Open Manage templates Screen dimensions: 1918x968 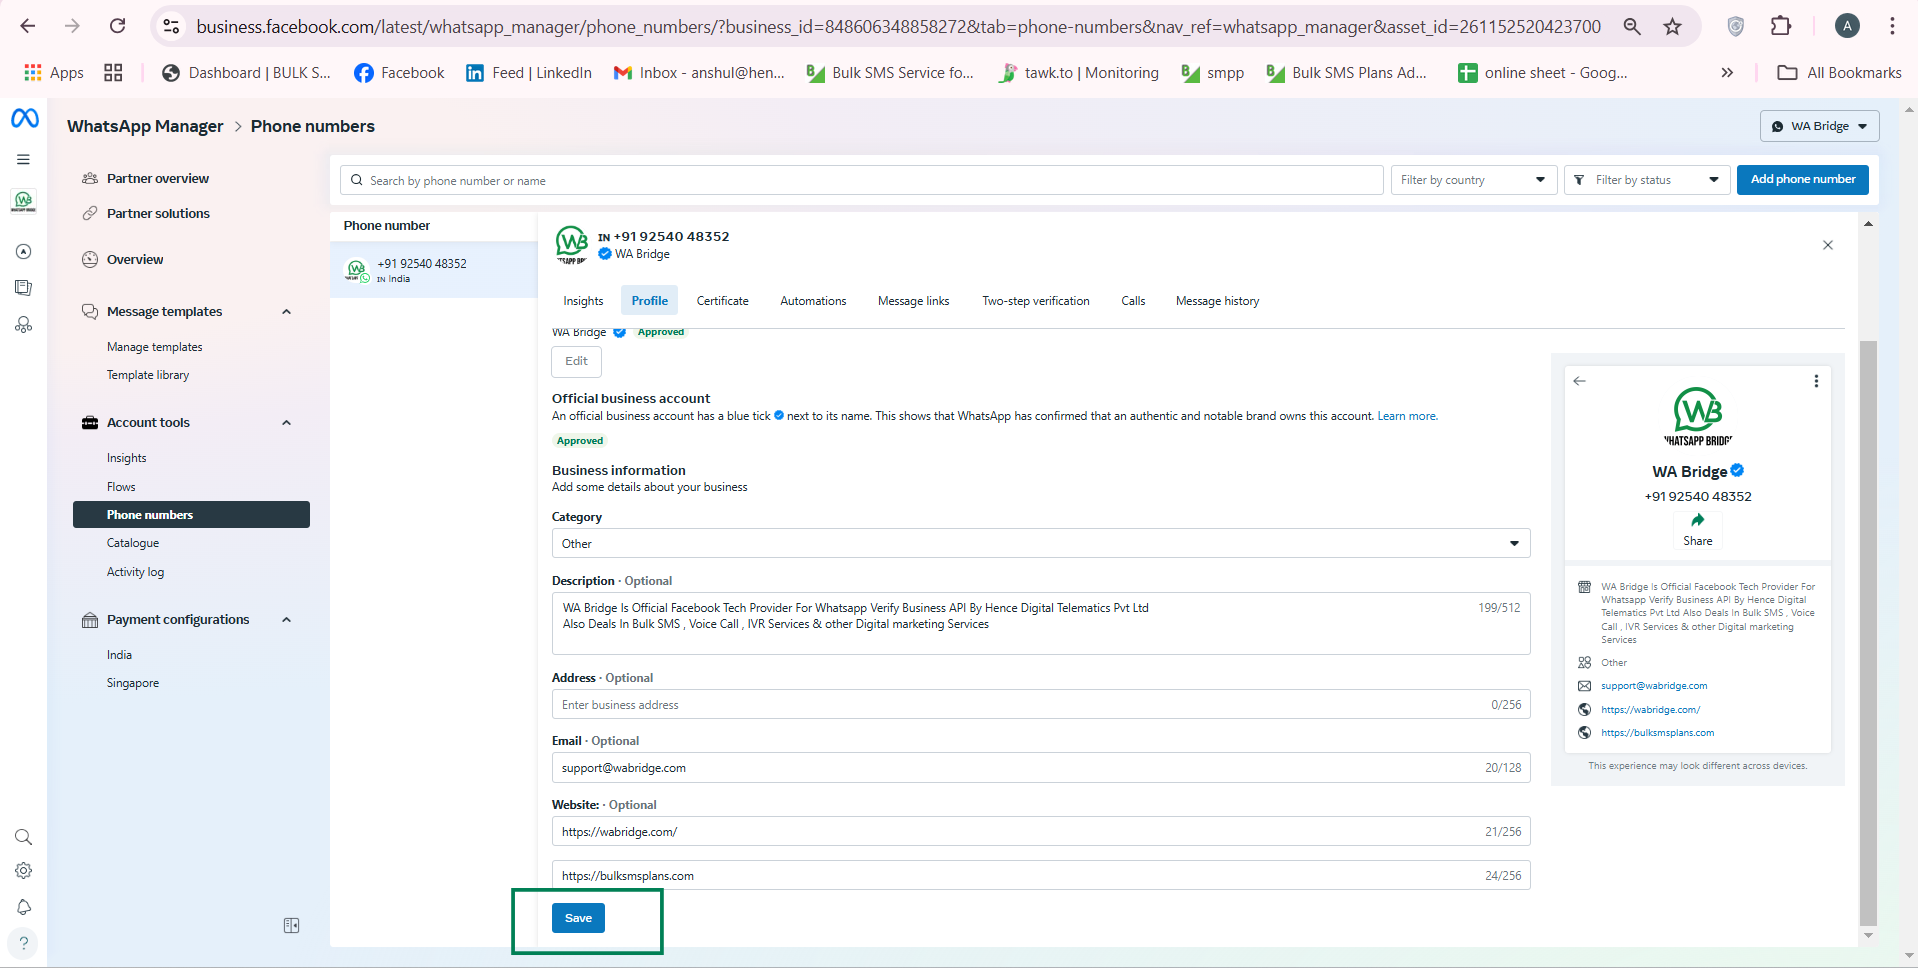154,347
